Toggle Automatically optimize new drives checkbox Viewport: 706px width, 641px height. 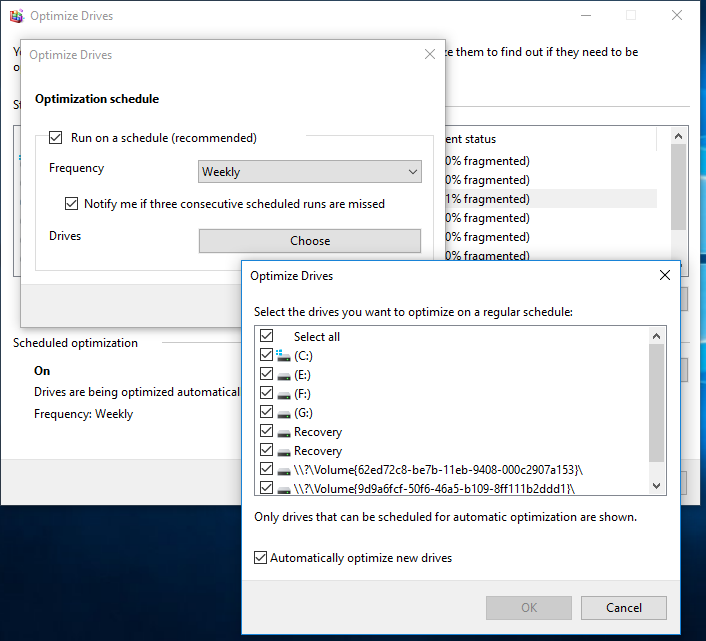coord(260,558)
